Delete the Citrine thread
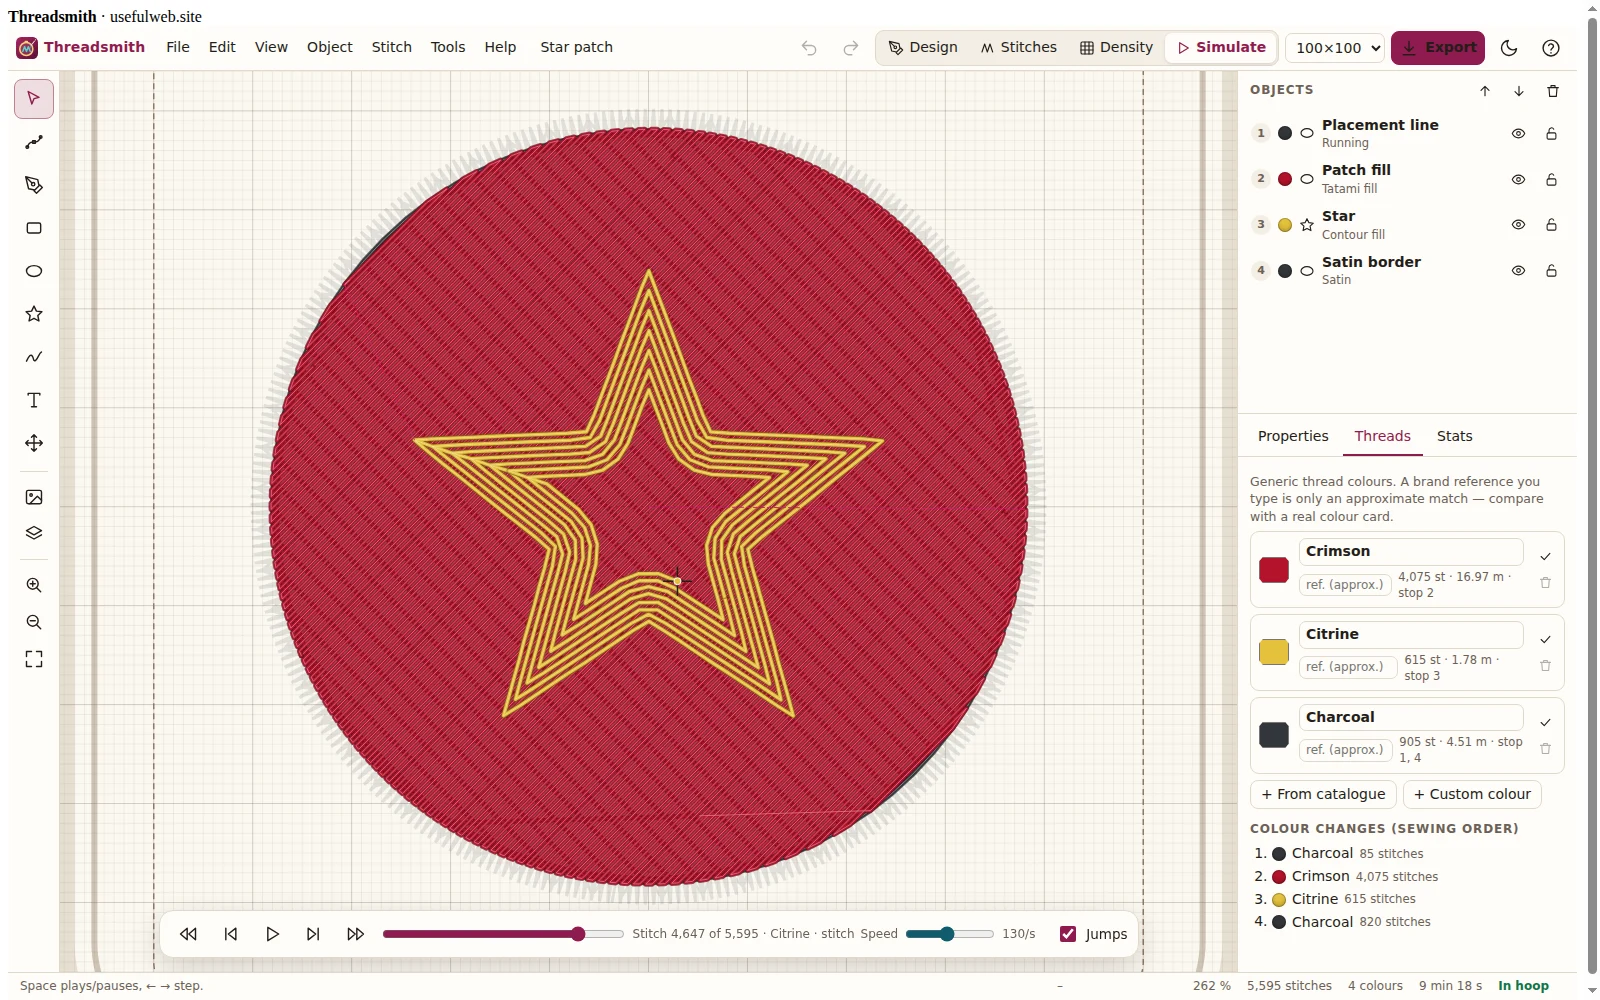The height and width of the screenshot is (1000, 1600). 1545,666
